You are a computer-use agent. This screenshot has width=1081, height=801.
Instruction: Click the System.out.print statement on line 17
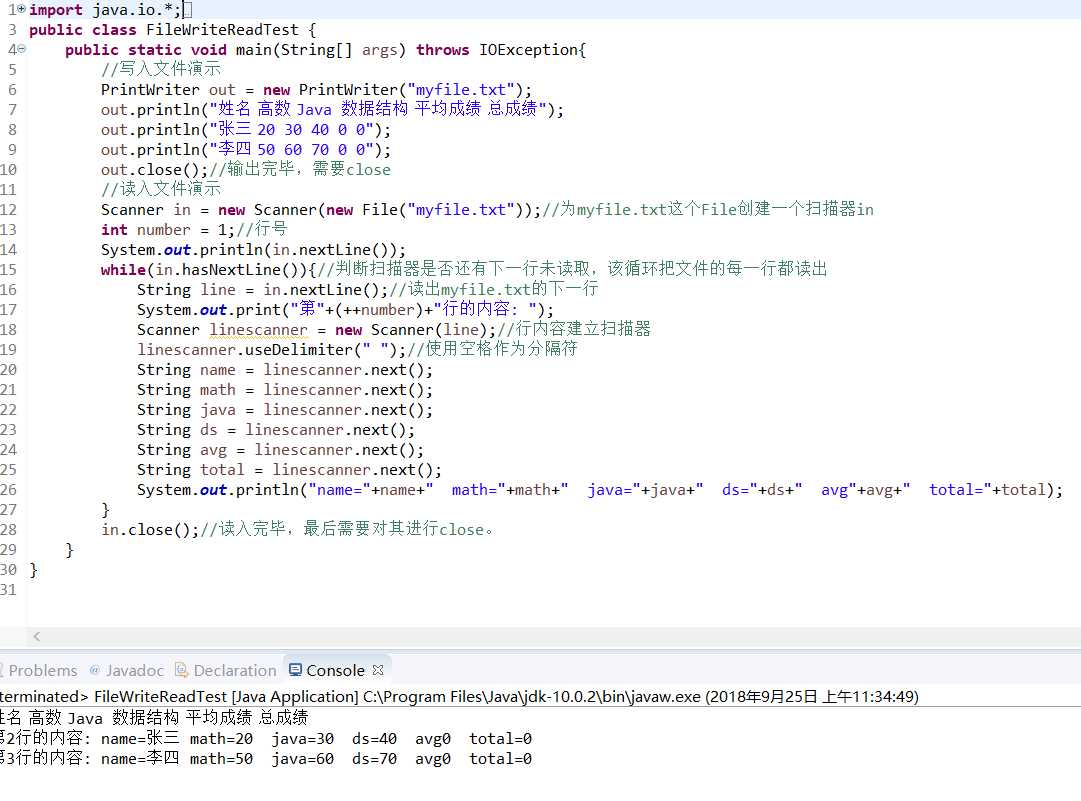point(345,310)
